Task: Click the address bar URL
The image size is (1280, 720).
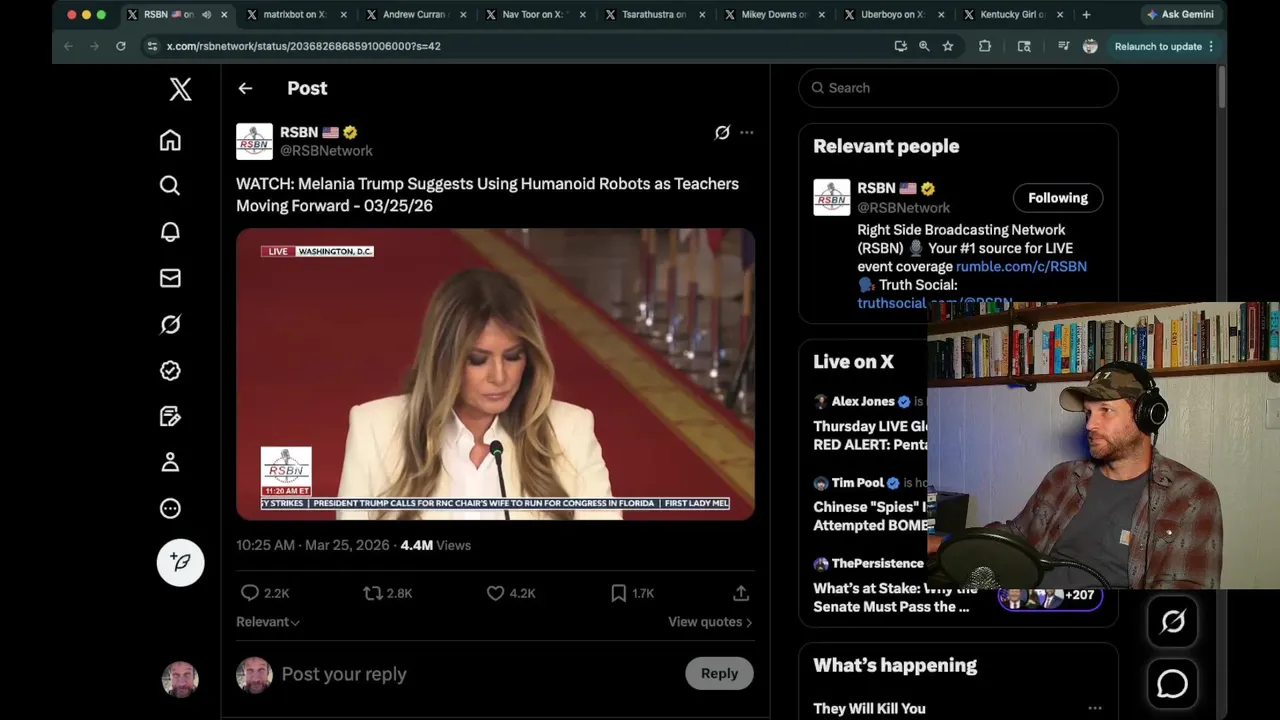Action: [x=304, y=46]
